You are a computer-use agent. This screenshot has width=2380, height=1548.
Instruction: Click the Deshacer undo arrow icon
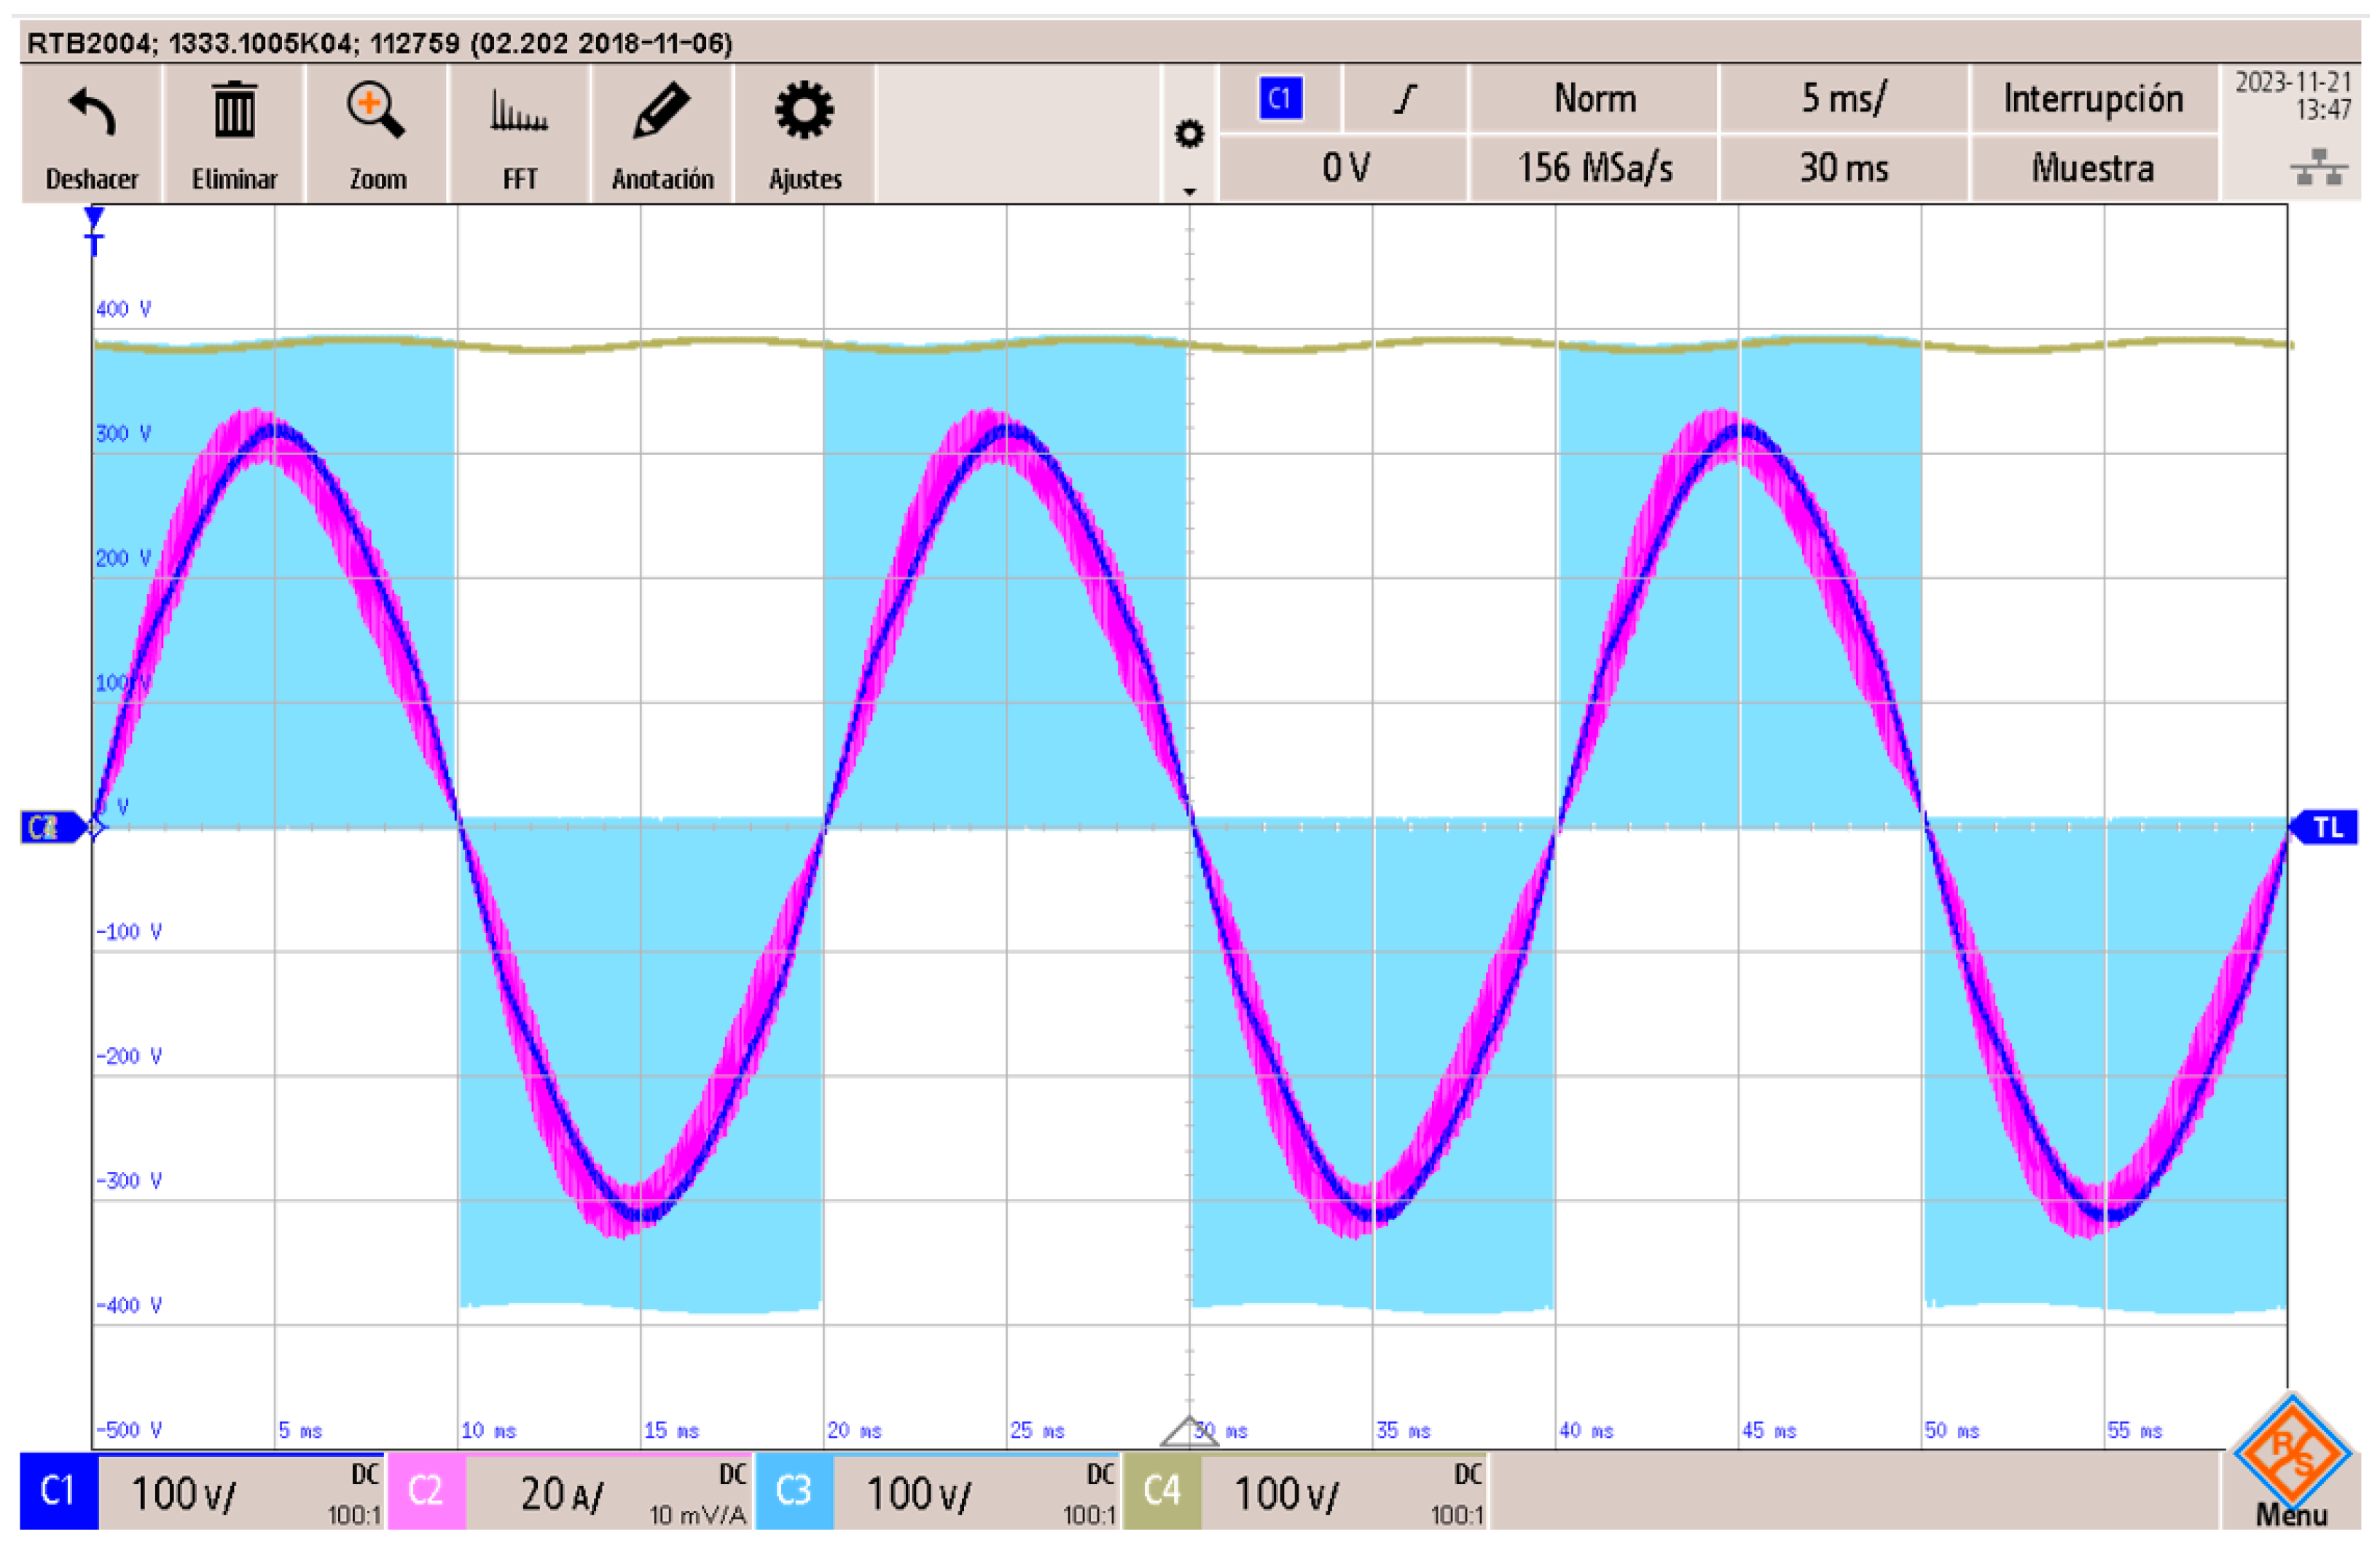tap(92, 112)
